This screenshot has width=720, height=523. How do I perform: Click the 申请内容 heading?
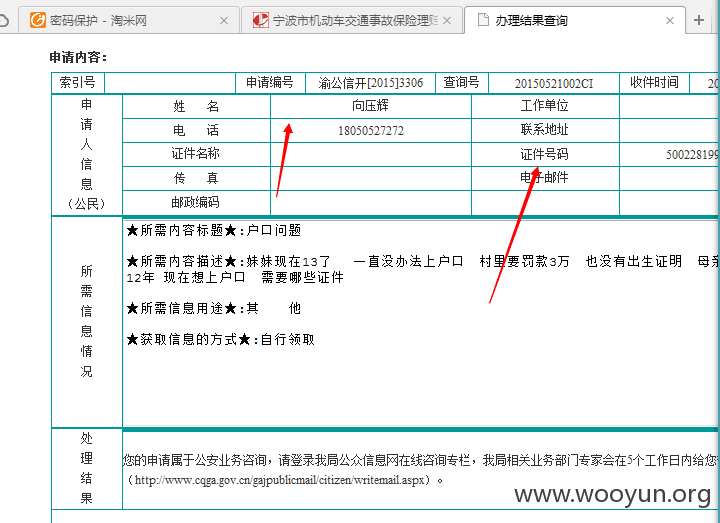(78, 57)
